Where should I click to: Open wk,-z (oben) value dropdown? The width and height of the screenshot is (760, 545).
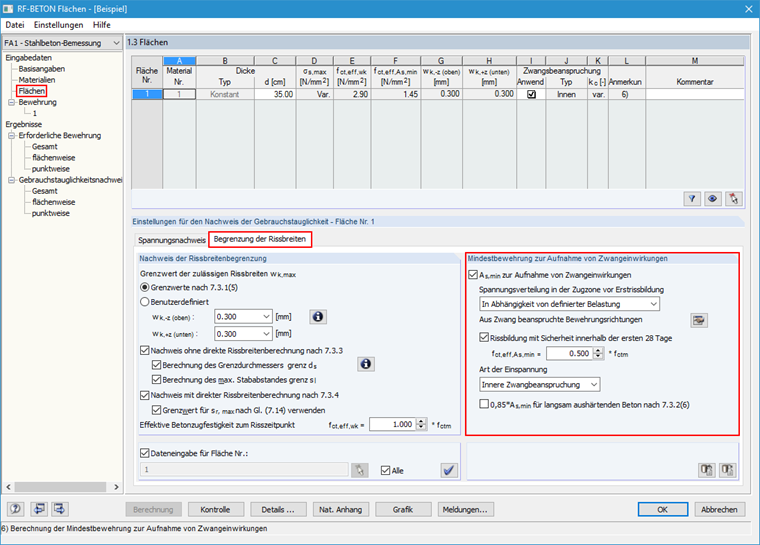tap(266, 317)
